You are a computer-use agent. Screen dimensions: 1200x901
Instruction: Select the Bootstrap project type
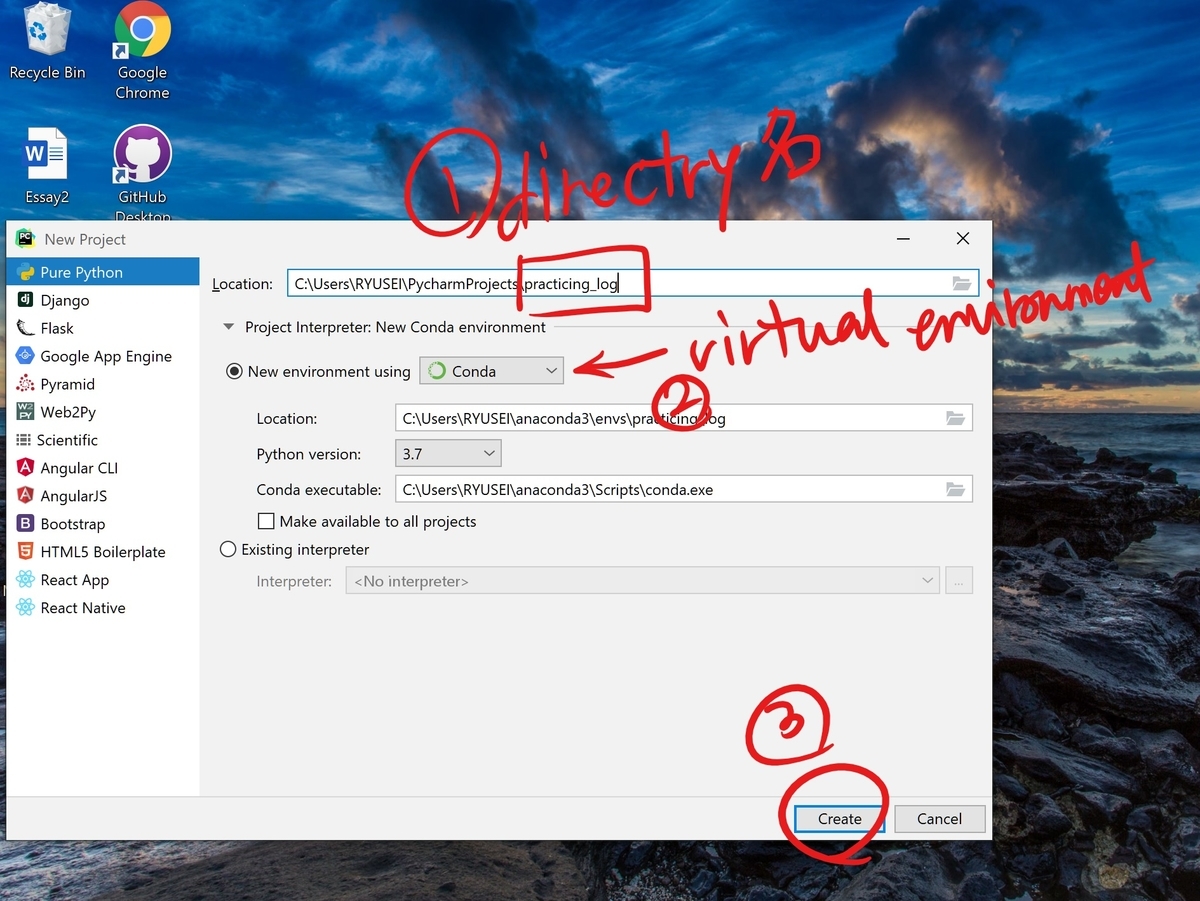point(103,524)
